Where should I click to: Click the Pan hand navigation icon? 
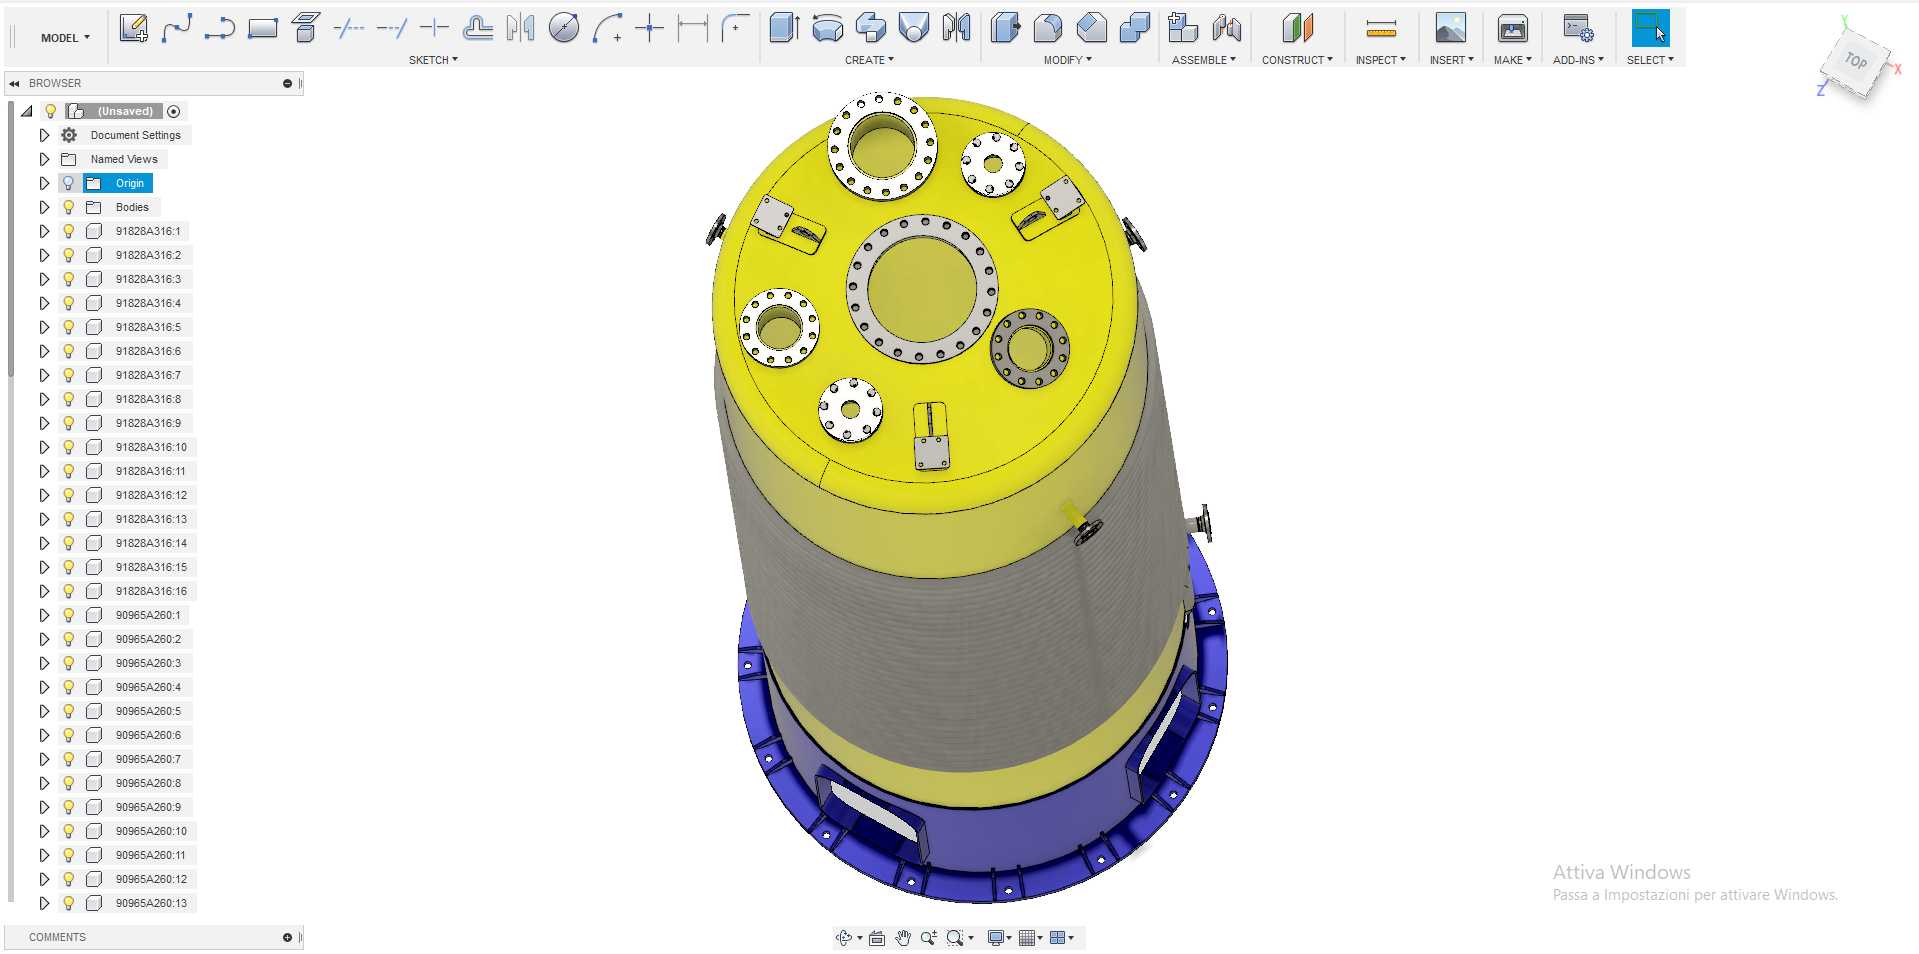[903, 937]
